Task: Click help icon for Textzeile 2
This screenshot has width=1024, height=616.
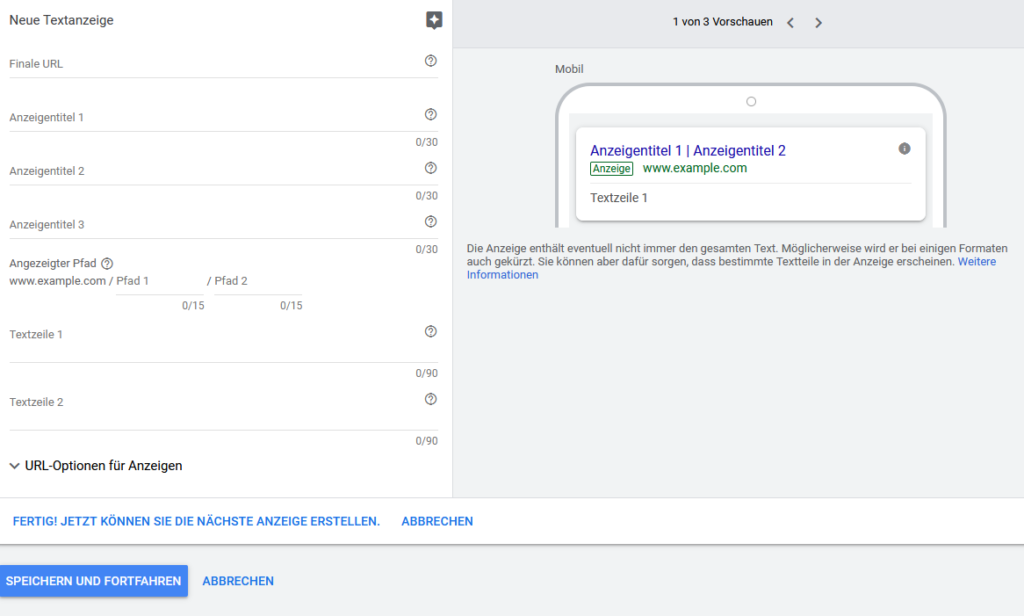Action: click(x=431, y=399)
